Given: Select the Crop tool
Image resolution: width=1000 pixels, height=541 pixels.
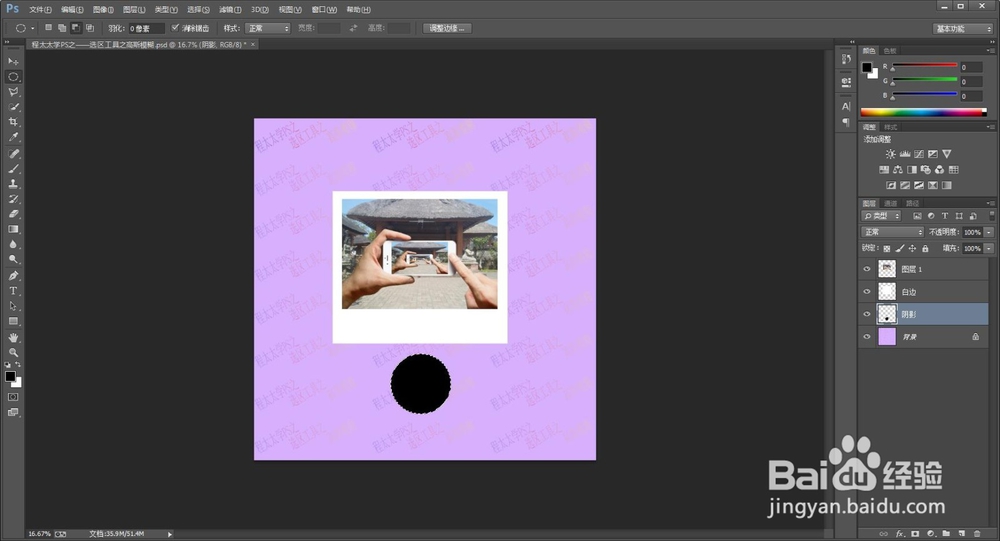Looking at the screenshot, I should coord(13,122).
